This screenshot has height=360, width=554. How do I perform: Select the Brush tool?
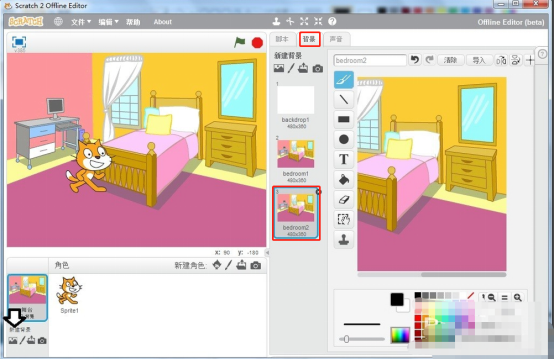(x=344, y=79)
